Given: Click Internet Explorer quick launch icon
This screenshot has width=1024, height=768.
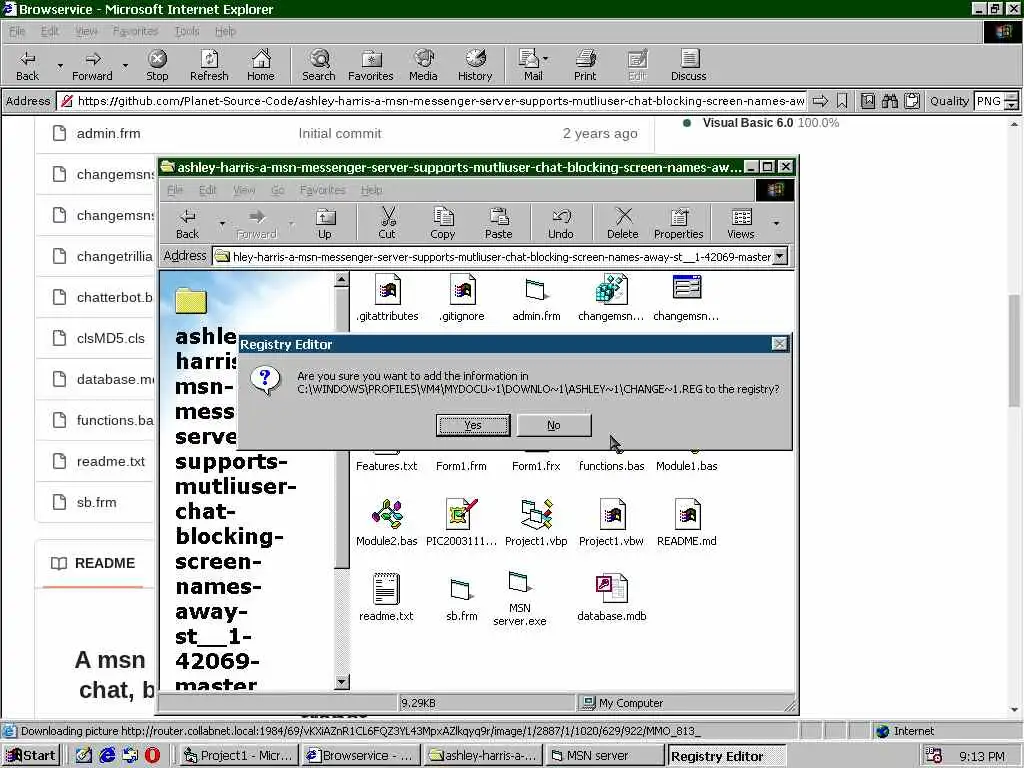Looking at the screenshot, I should coord(107,756).
